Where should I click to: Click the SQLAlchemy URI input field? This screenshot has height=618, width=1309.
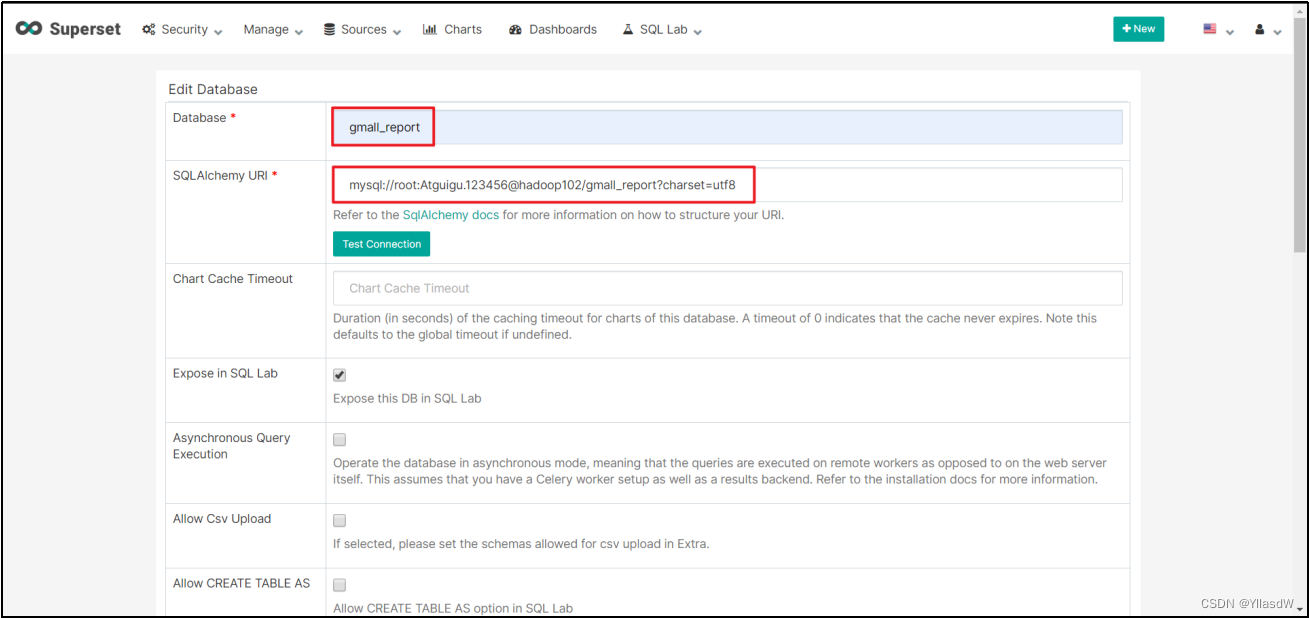[x=728, y=185]
